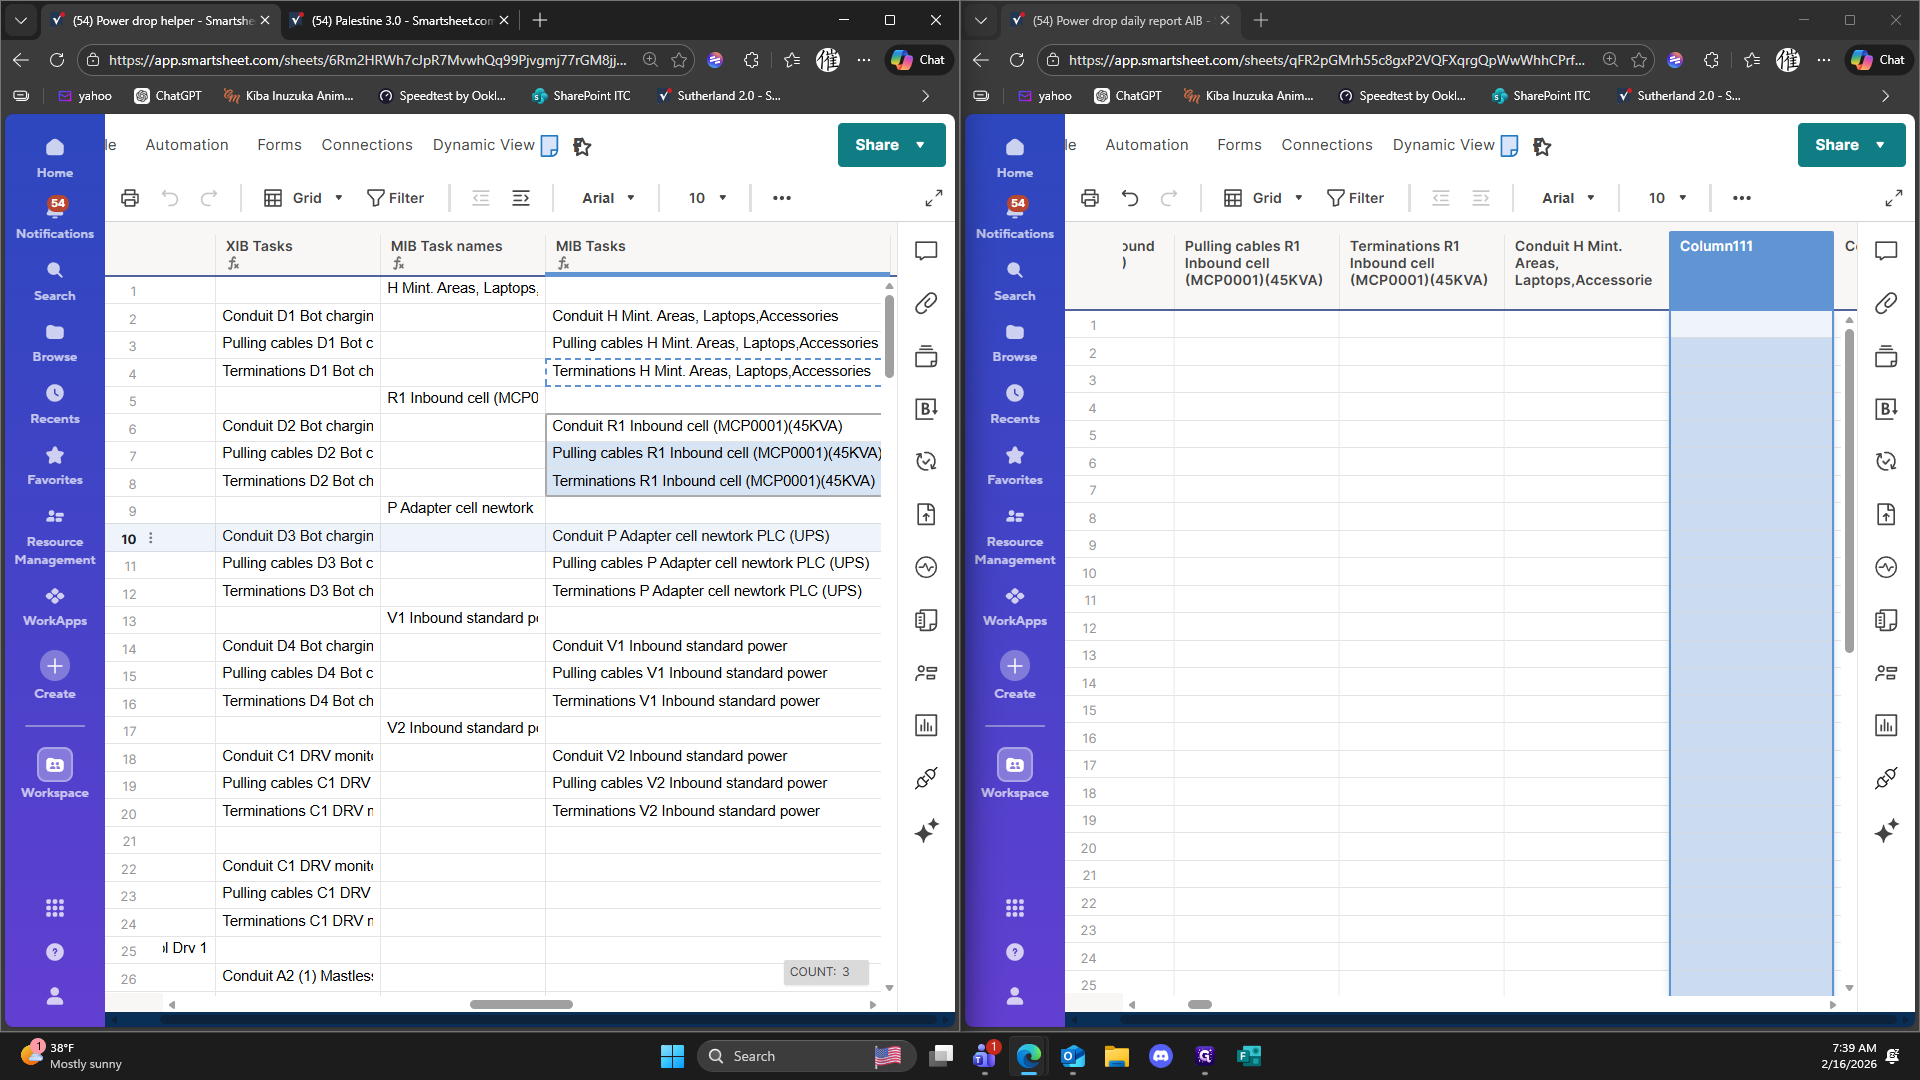Switch to the Palestine 3.0 browser tab

tap(400, 20)
